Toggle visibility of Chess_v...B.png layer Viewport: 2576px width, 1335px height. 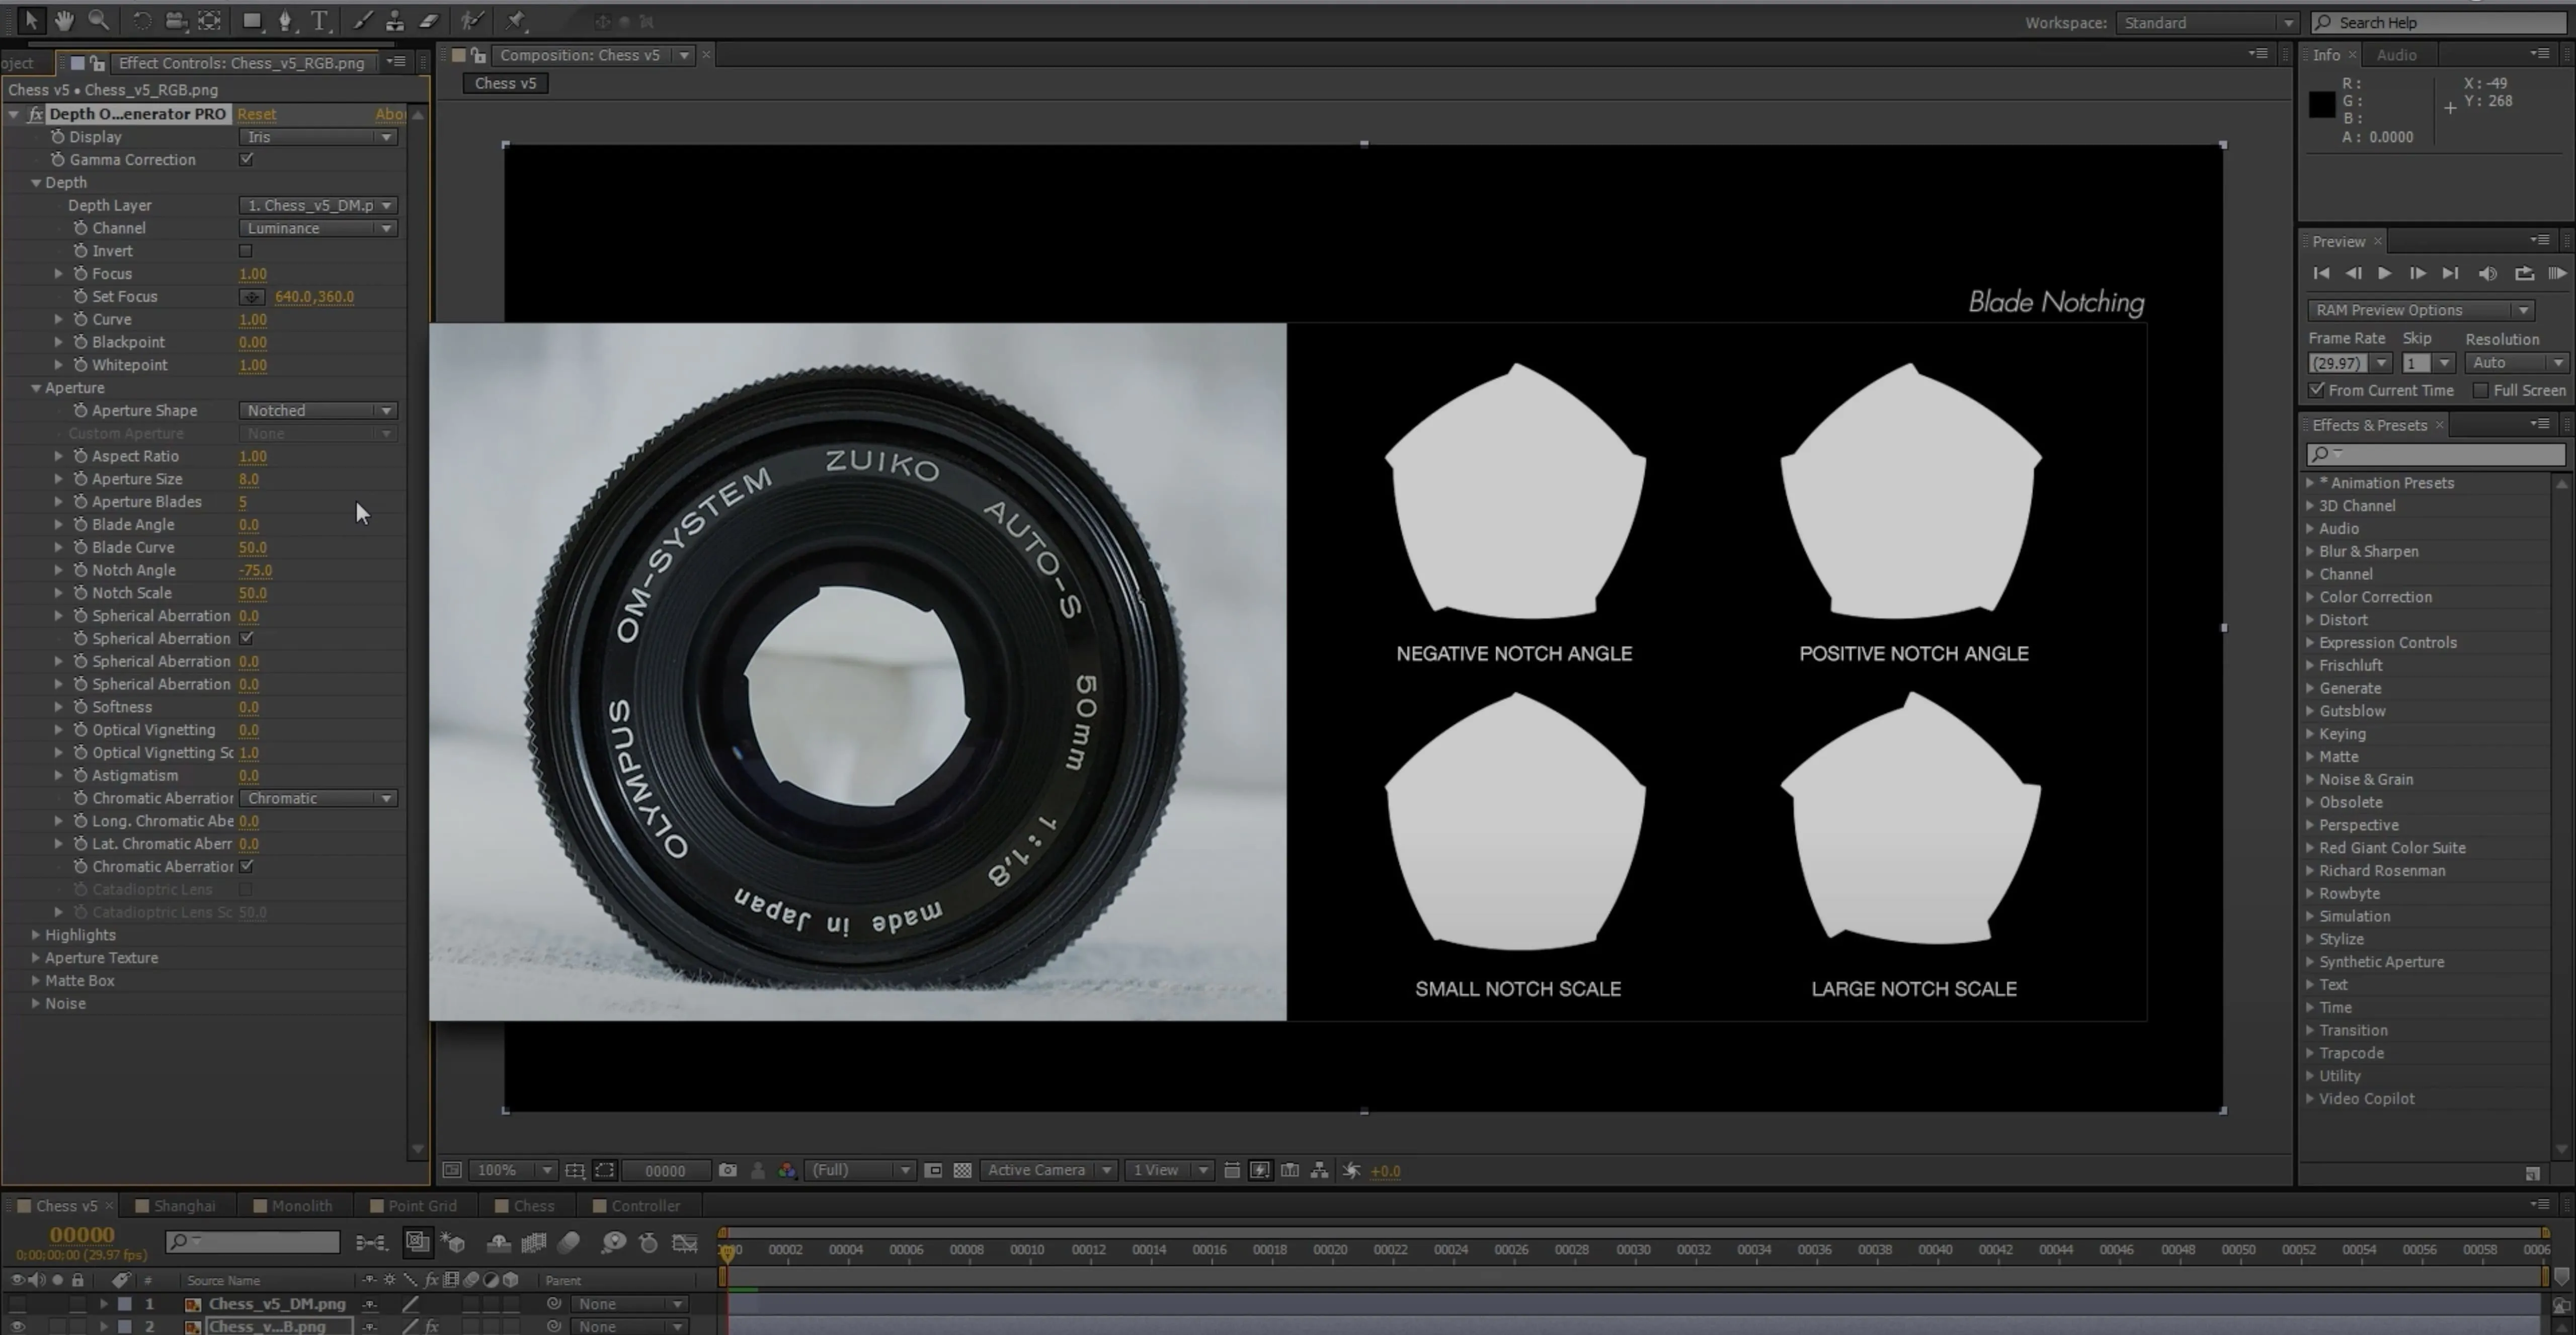[x=17, y=1326]
